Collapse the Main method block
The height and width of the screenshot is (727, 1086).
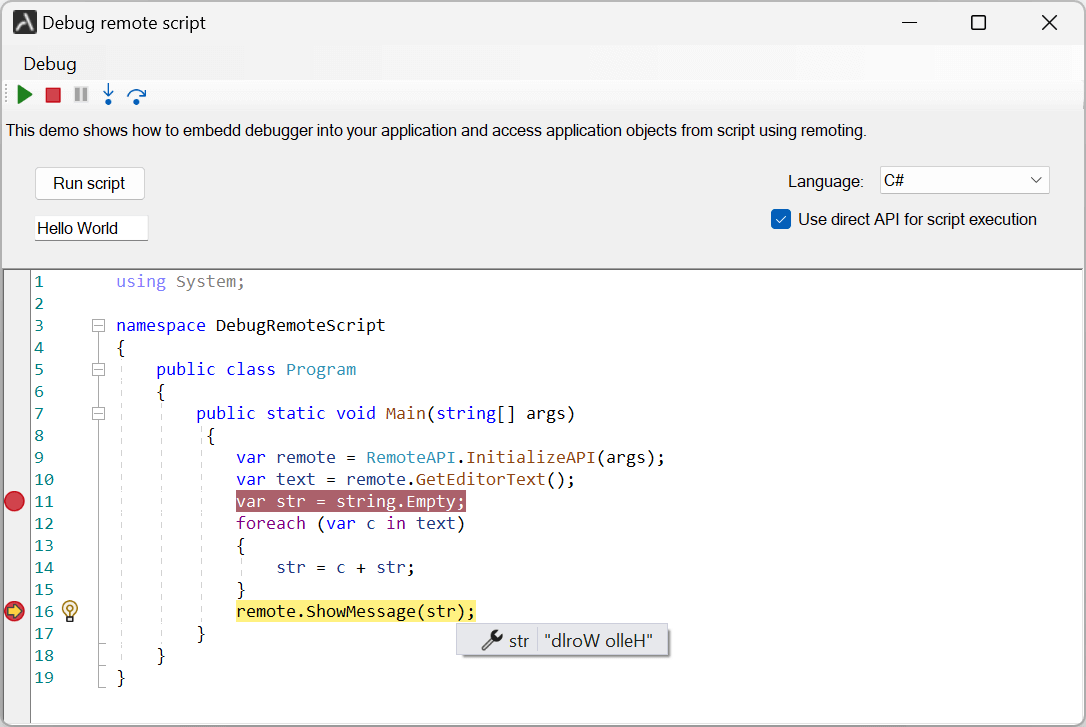coord(98,414)
